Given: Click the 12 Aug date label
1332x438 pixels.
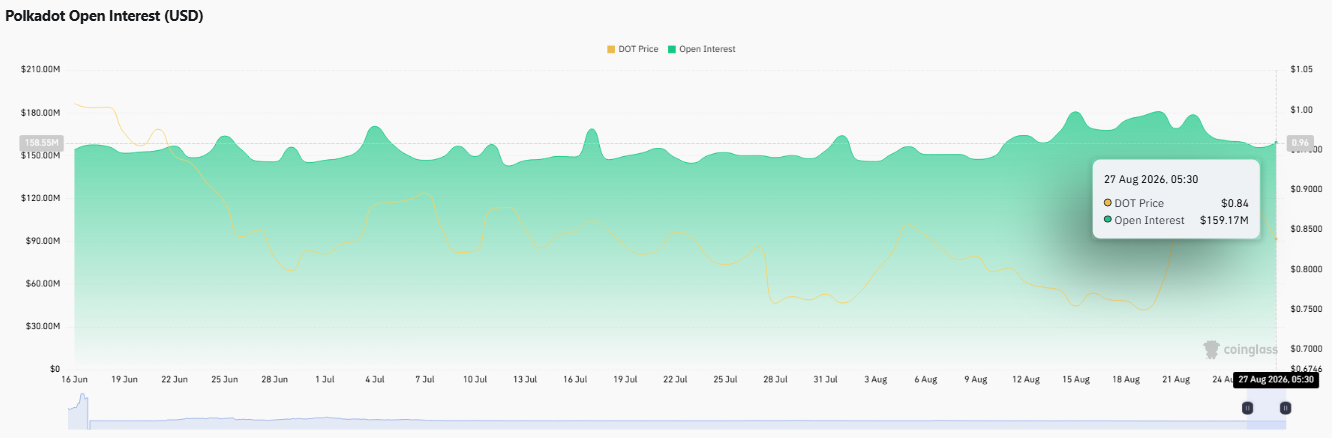Looking at the screenshot, I should (x=1025, y=380).
